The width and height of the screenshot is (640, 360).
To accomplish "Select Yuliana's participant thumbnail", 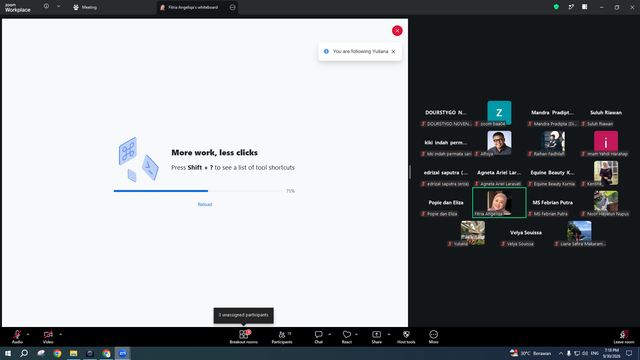I will point(473,233).
